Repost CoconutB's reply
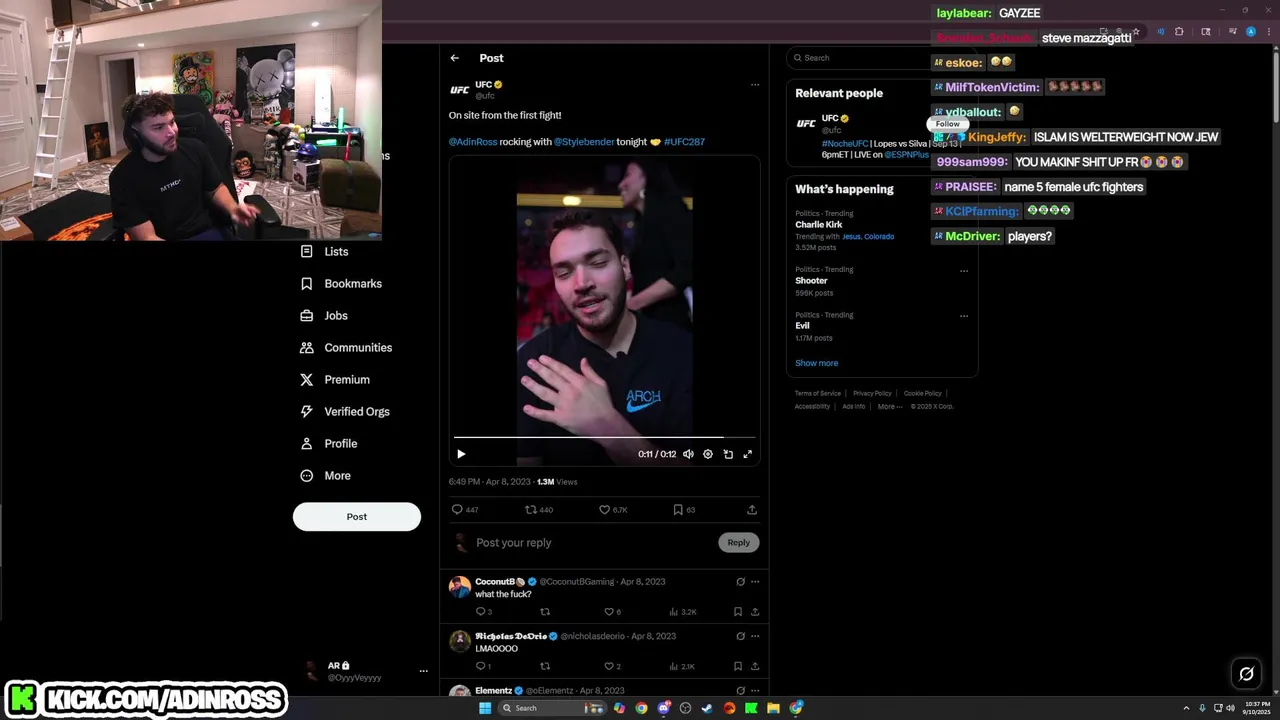The height and width of the screenshot is (720, 1280). tap(545, 612)
